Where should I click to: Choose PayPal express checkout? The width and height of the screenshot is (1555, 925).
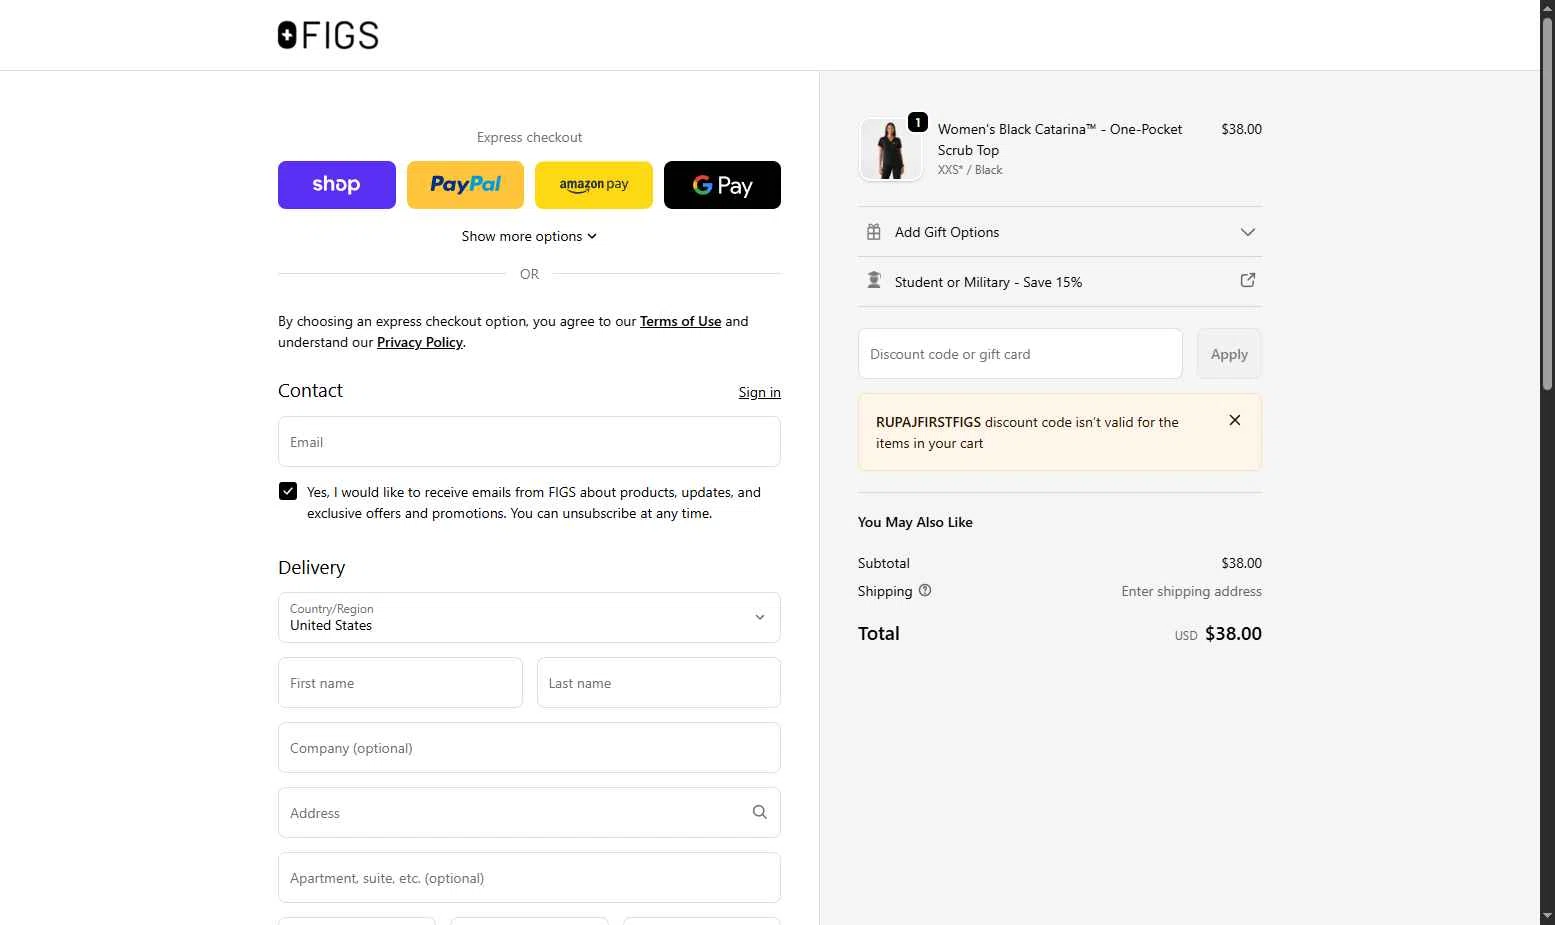[x=465, y=185]
